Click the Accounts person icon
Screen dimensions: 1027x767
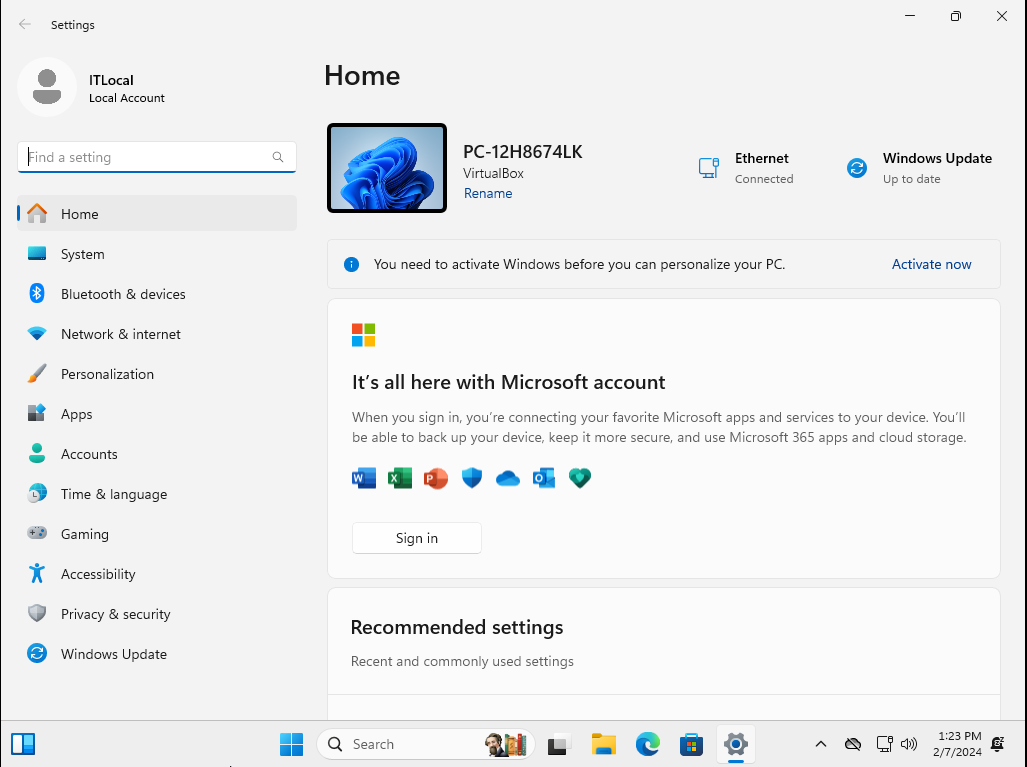click(37, 453)
